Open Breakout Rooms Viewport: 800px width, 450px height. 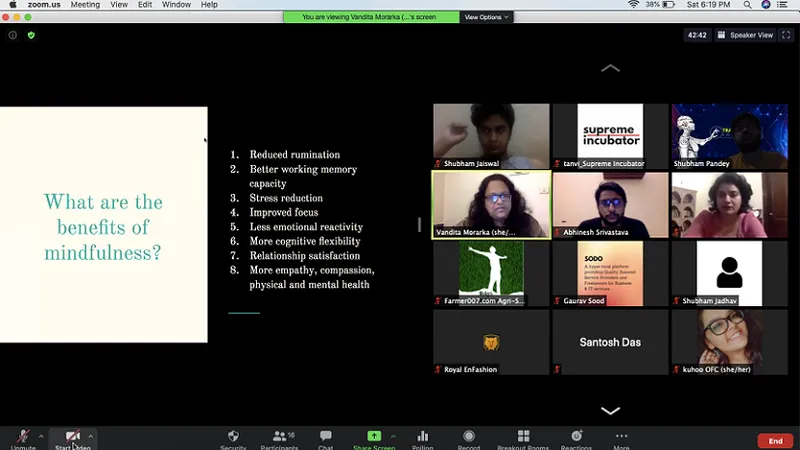(x=523, y=438)
